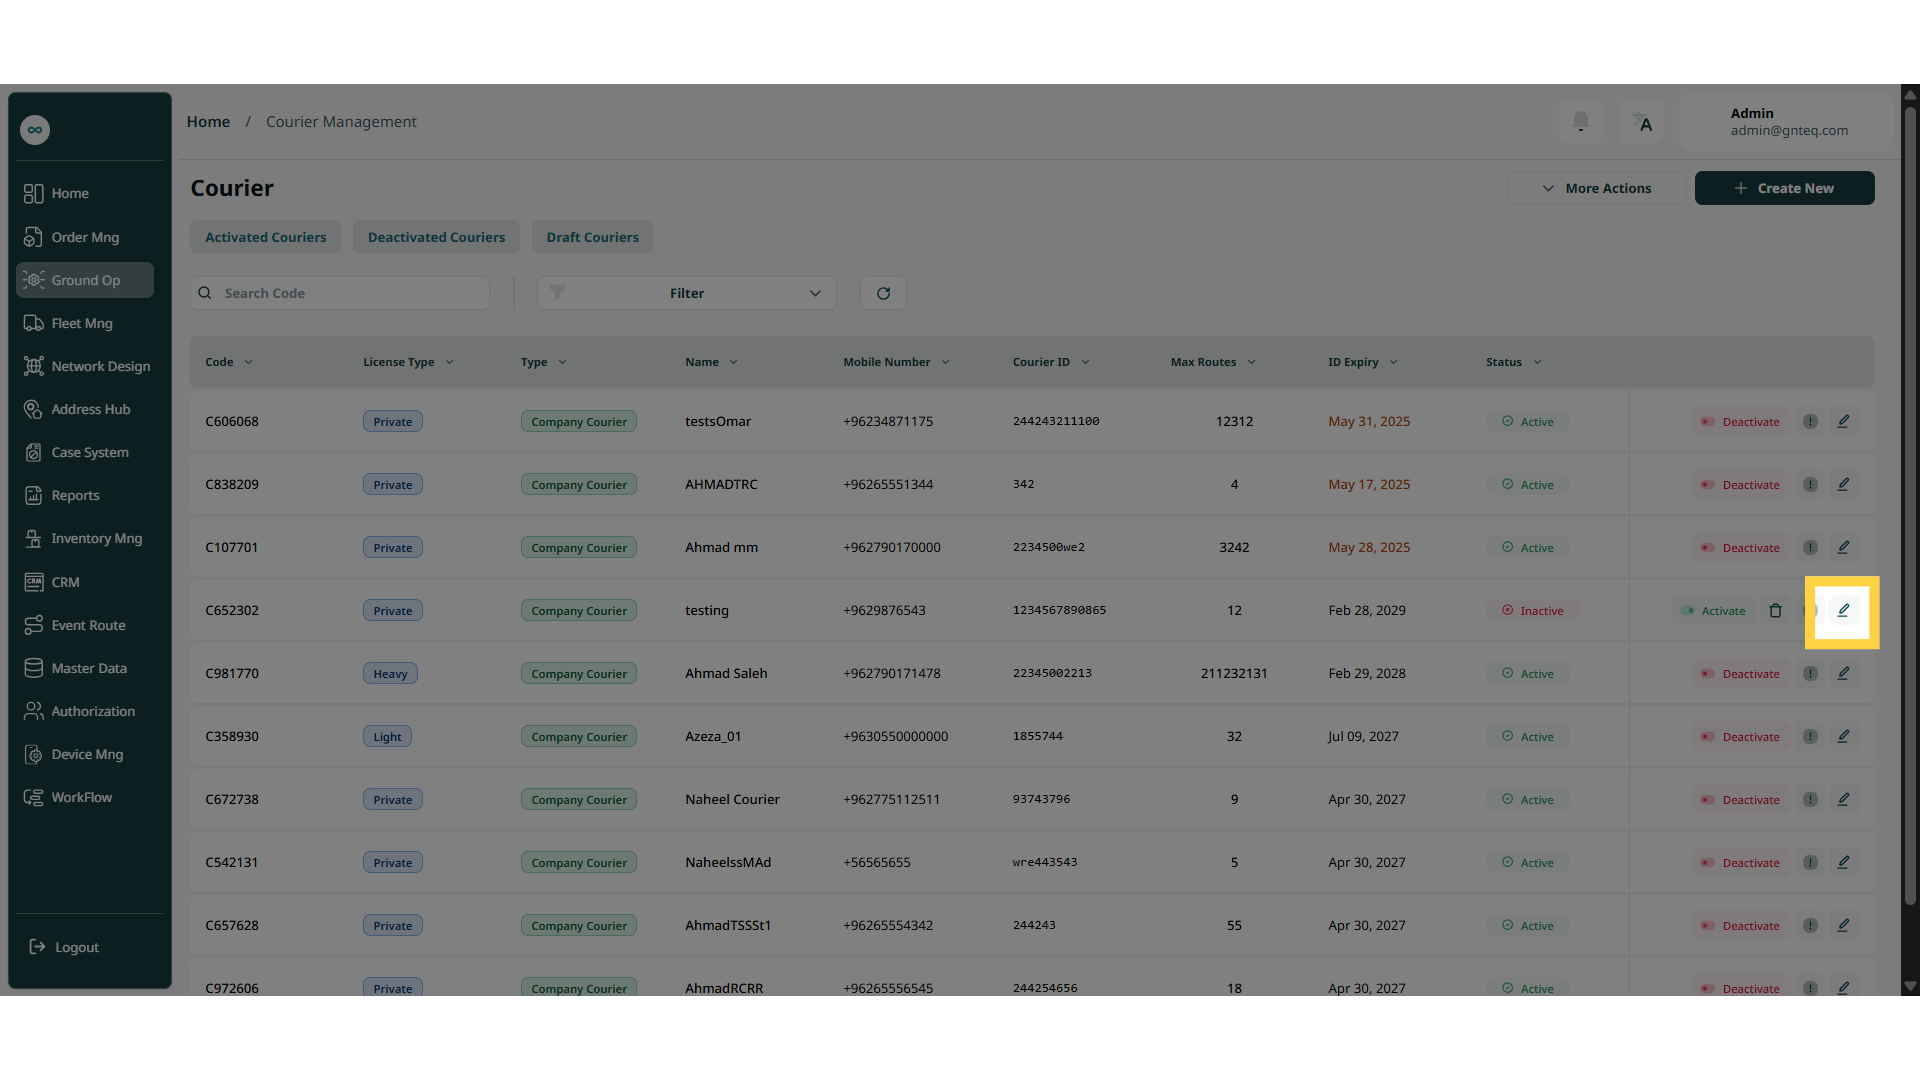Open WorkFlow in the sidebar

click(x=85, y=797)
